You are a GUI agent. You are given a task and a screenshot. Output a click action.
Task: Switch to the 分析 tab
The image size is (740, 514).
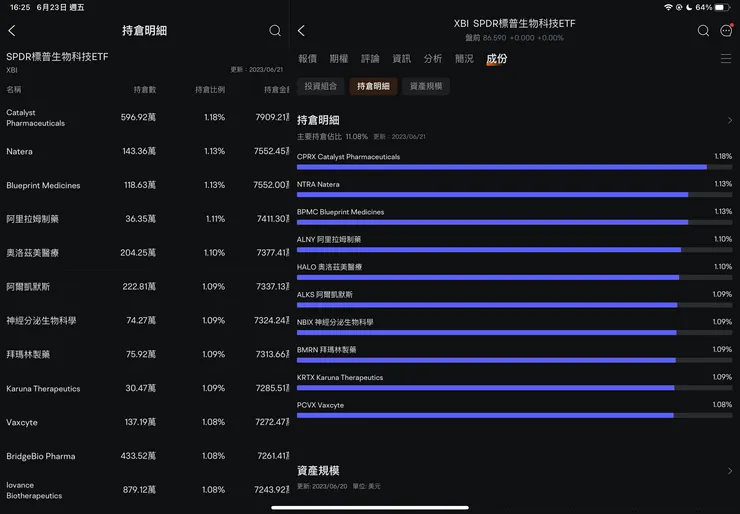432,59
